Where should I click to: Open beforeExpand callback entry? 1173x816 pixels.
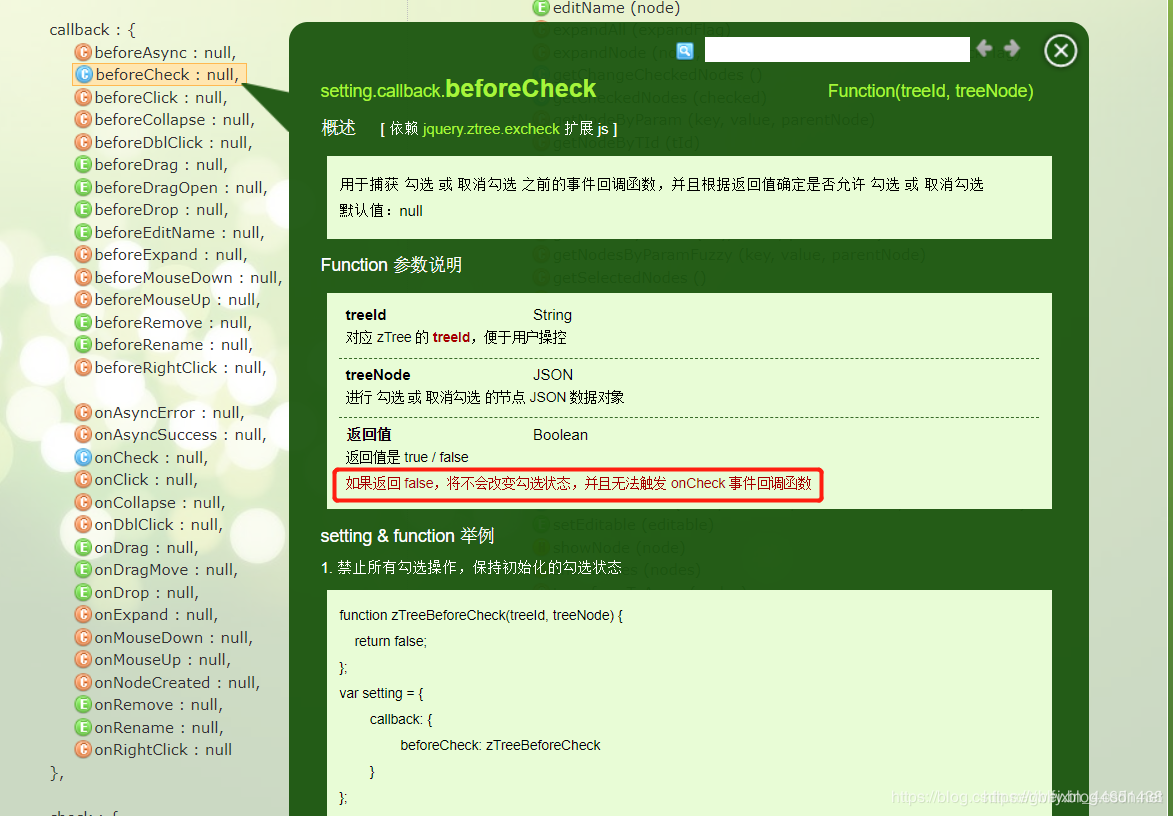pyautogui.click(x=162, y=254)
